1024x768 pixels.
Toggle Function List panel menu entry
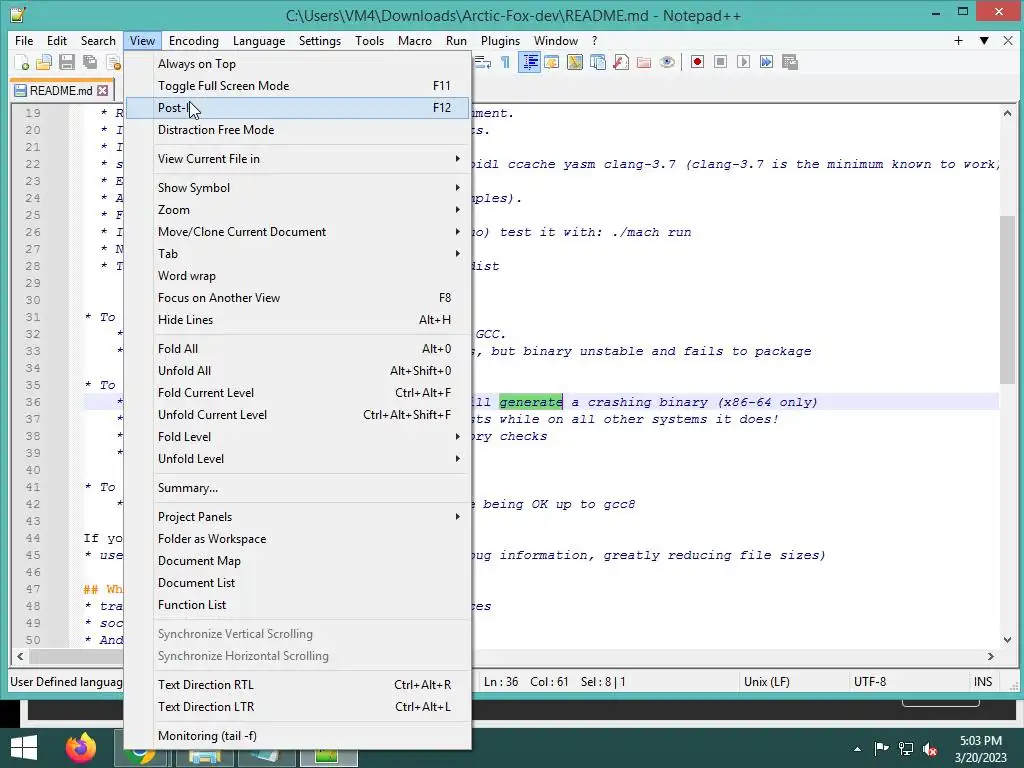pos(298,605)
